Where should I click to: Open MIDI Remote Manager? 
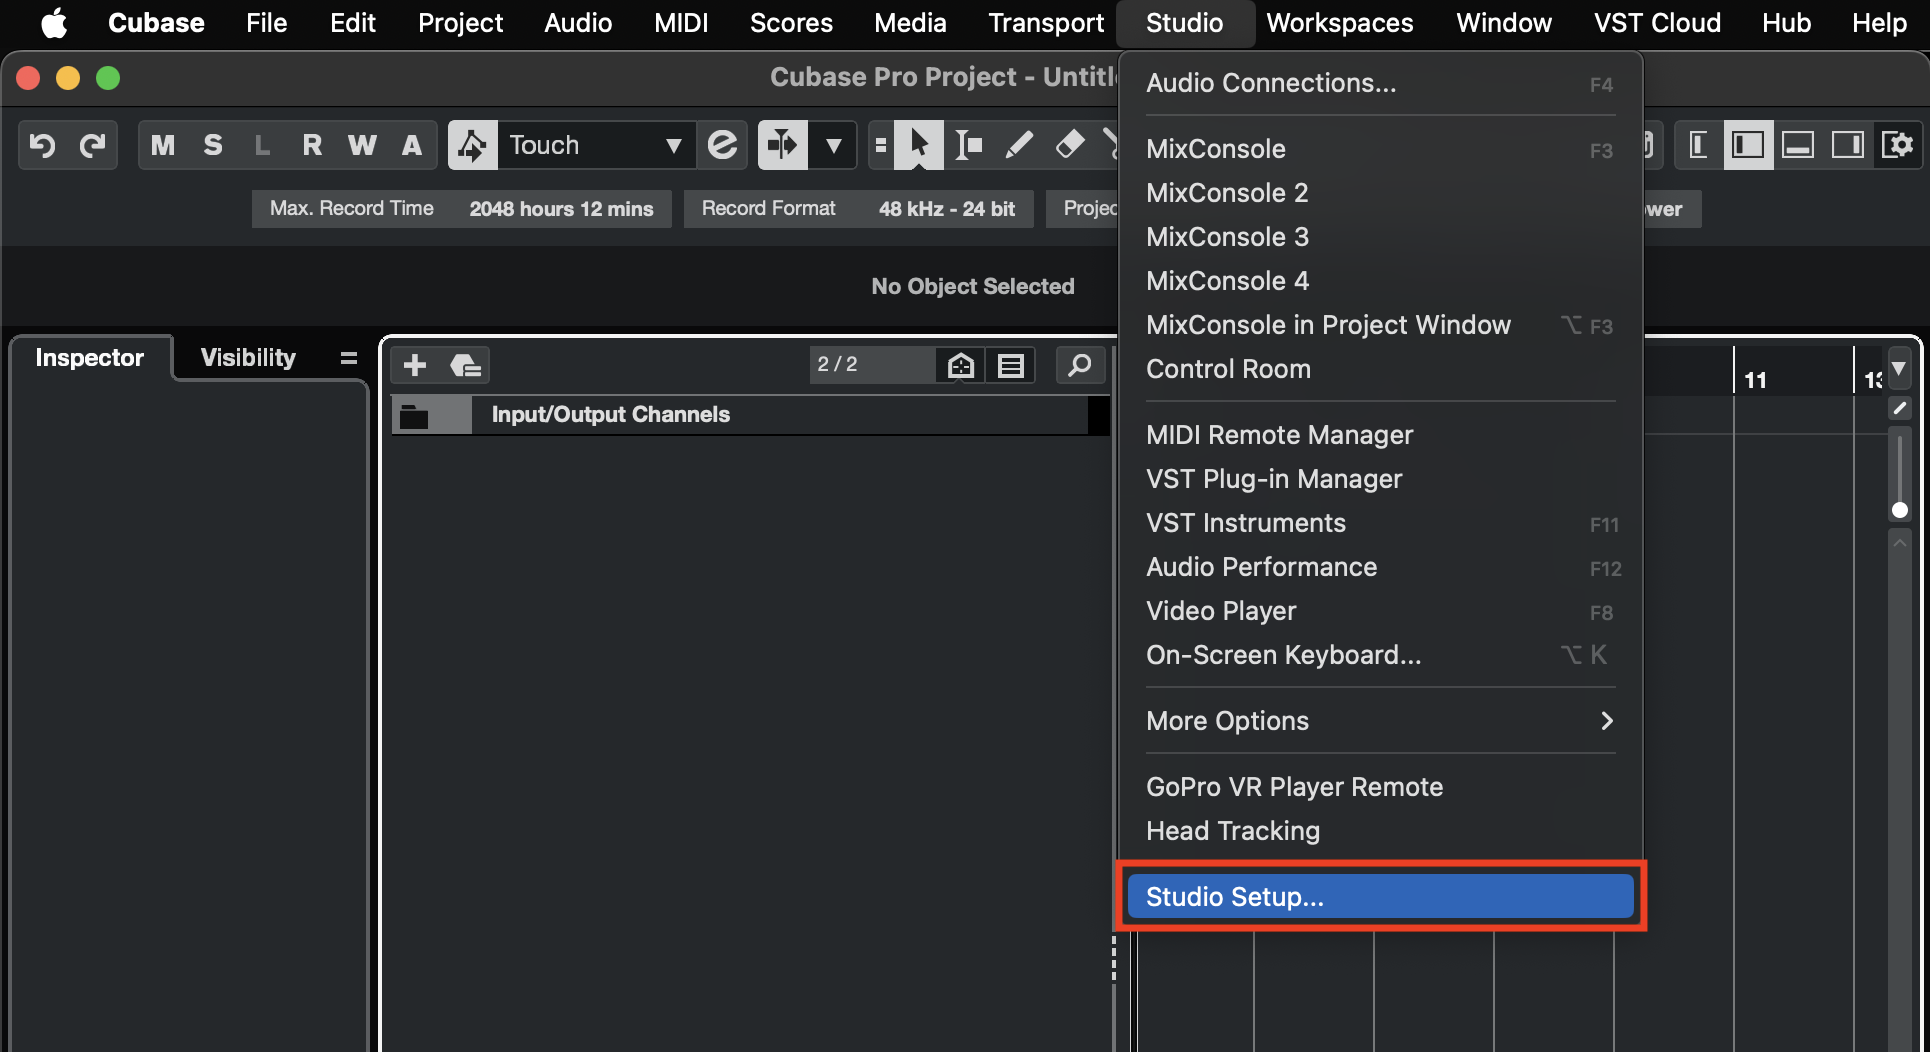coord(1380,435)
